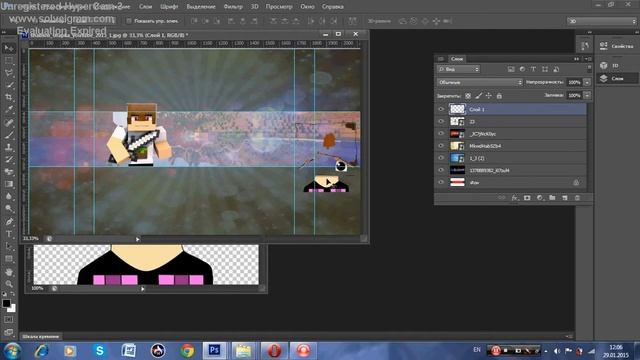The image size is (640, 360).
Task: Select the Blur tool
Action: tap(9, 196)
